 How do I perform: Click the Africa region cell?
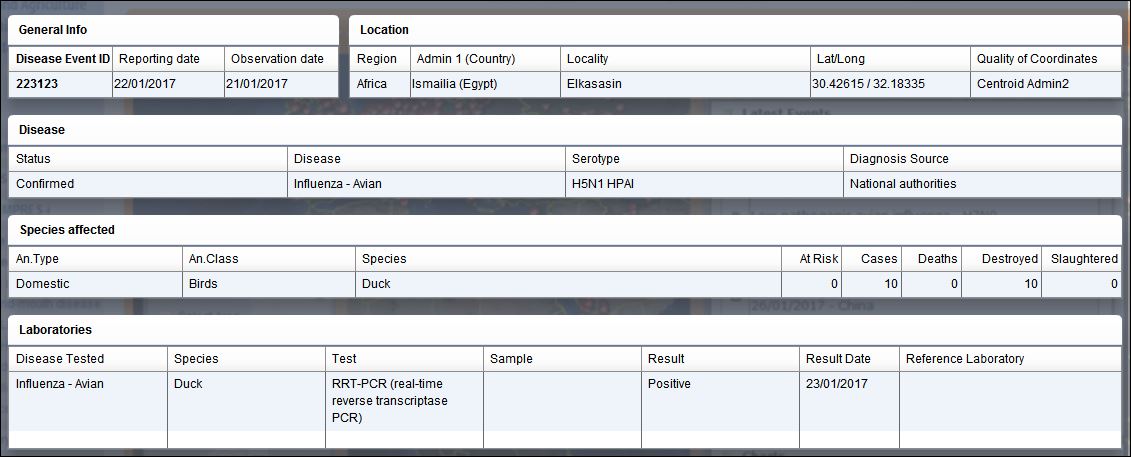tap(380, 84)
